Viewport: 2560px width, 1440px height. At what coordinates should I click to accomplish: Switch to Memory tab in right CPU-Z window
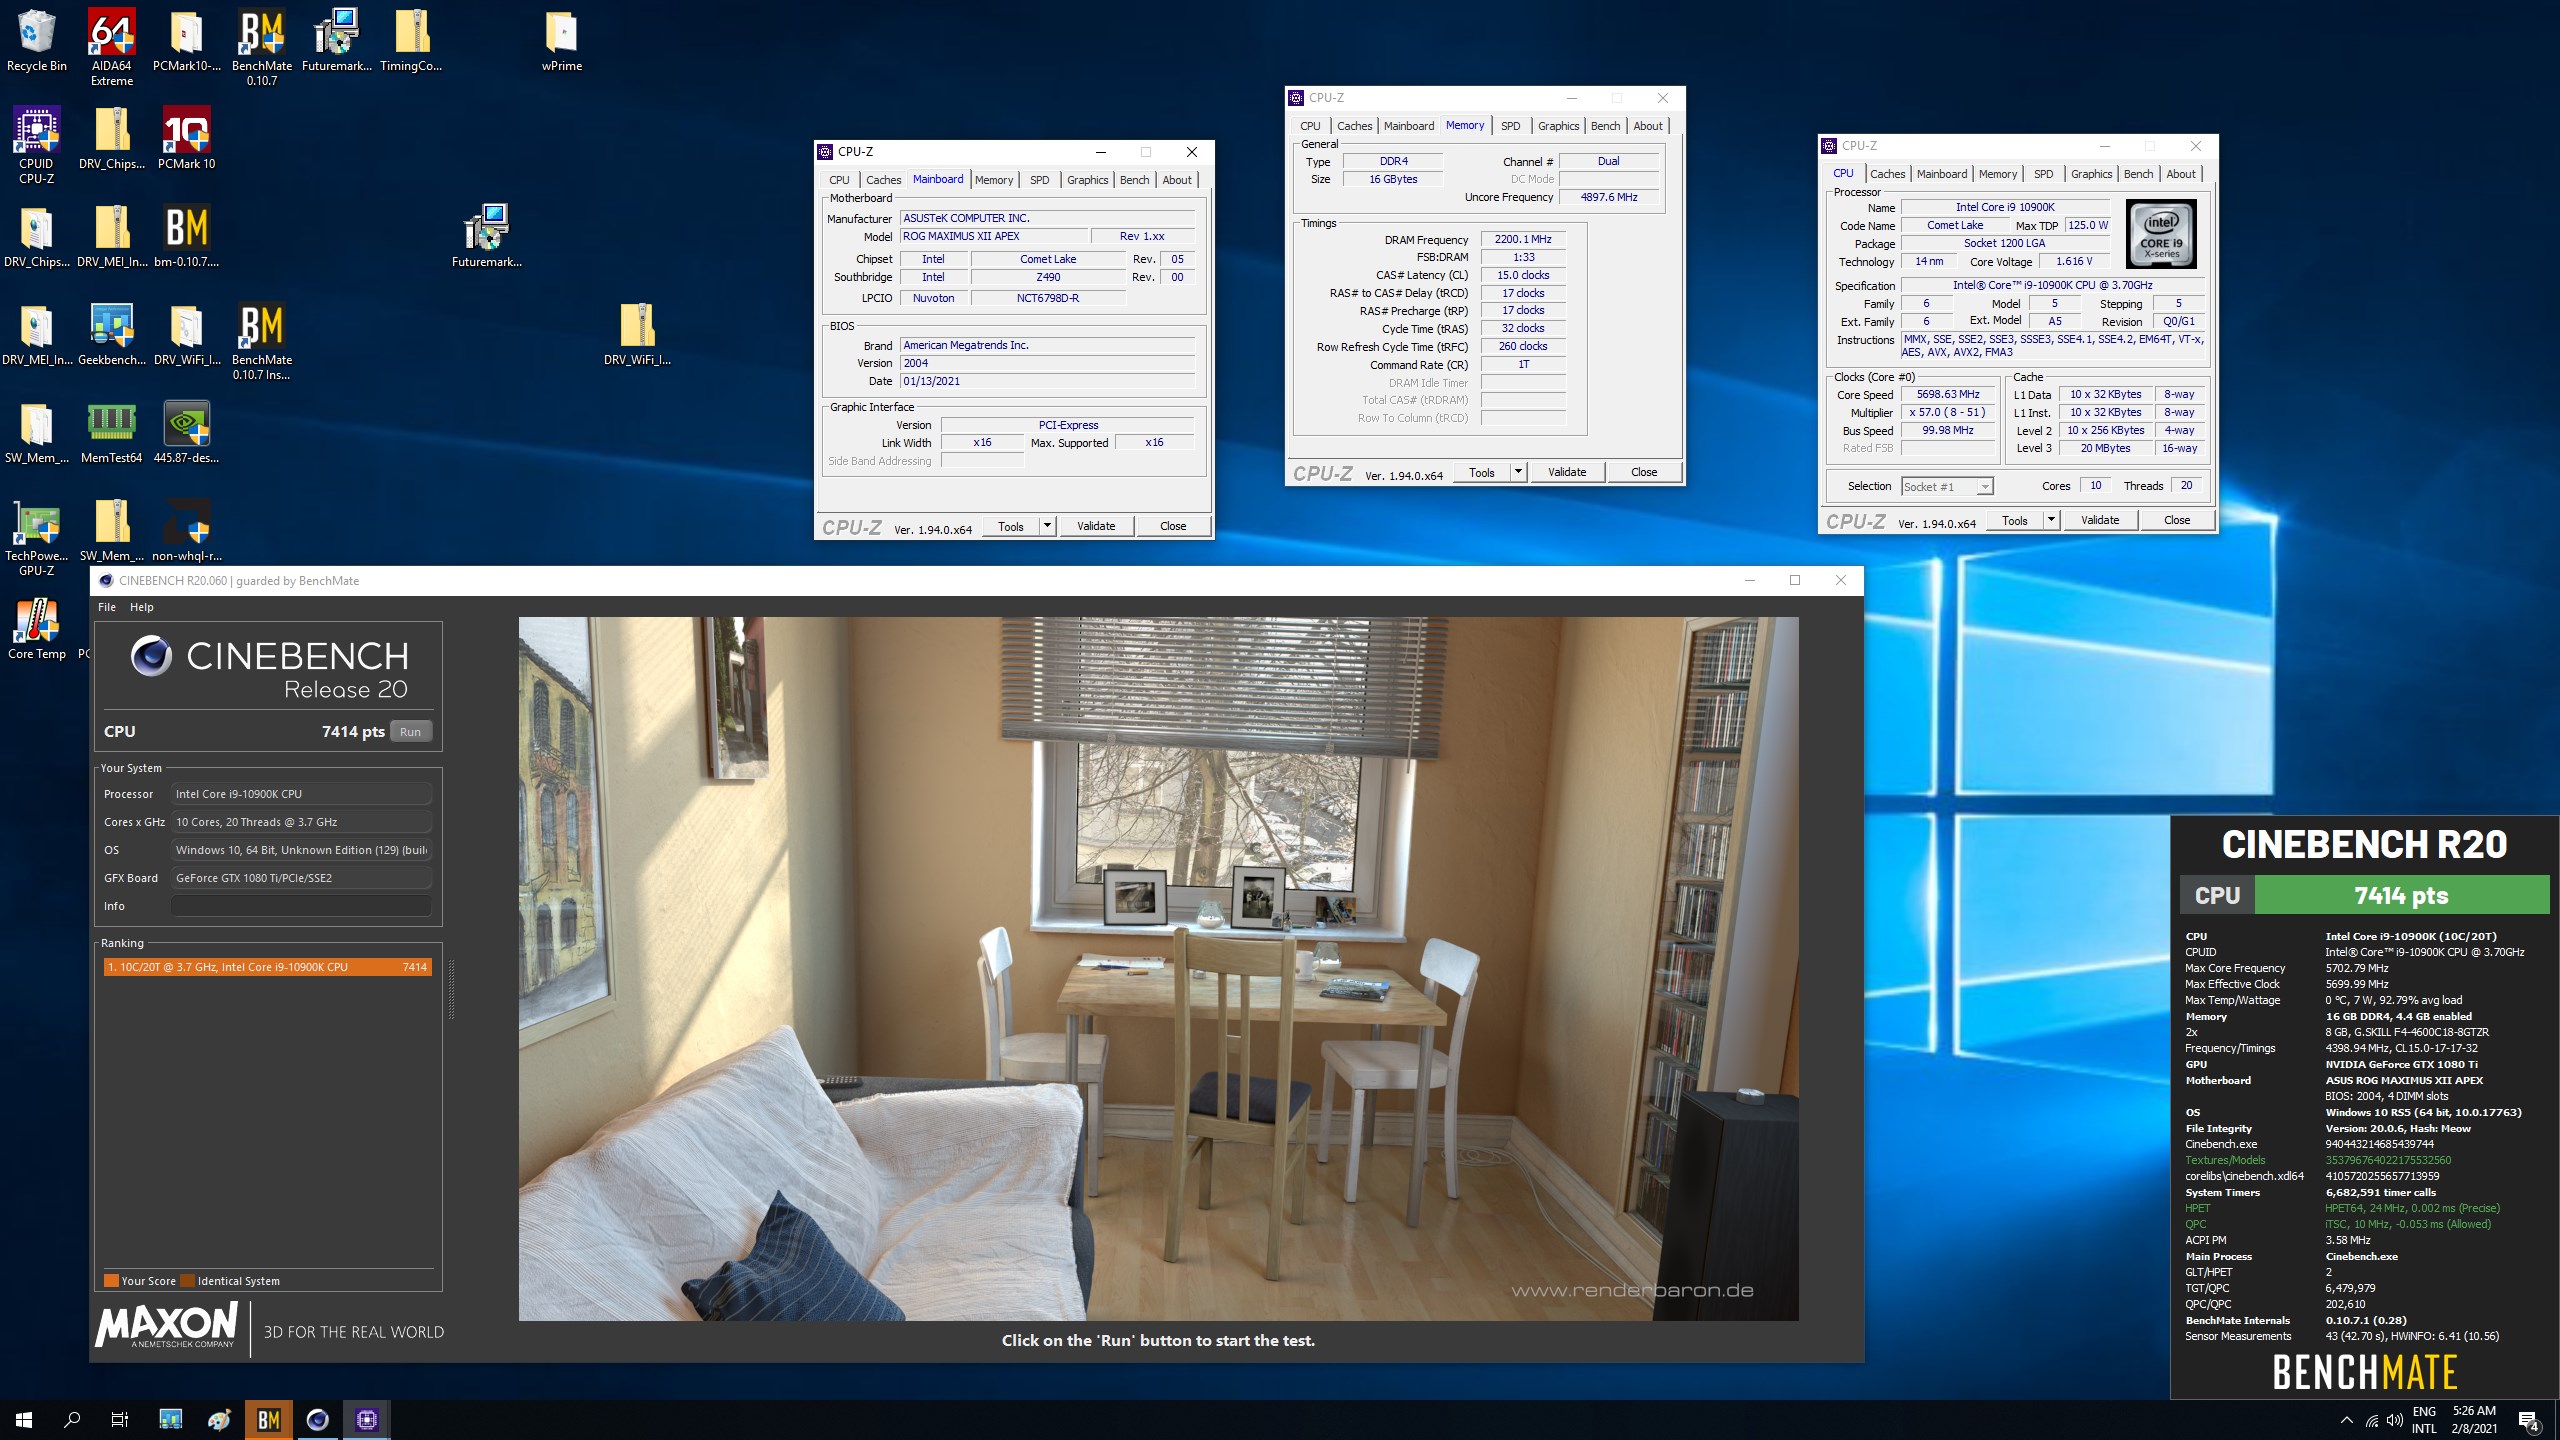(1998, 174)
